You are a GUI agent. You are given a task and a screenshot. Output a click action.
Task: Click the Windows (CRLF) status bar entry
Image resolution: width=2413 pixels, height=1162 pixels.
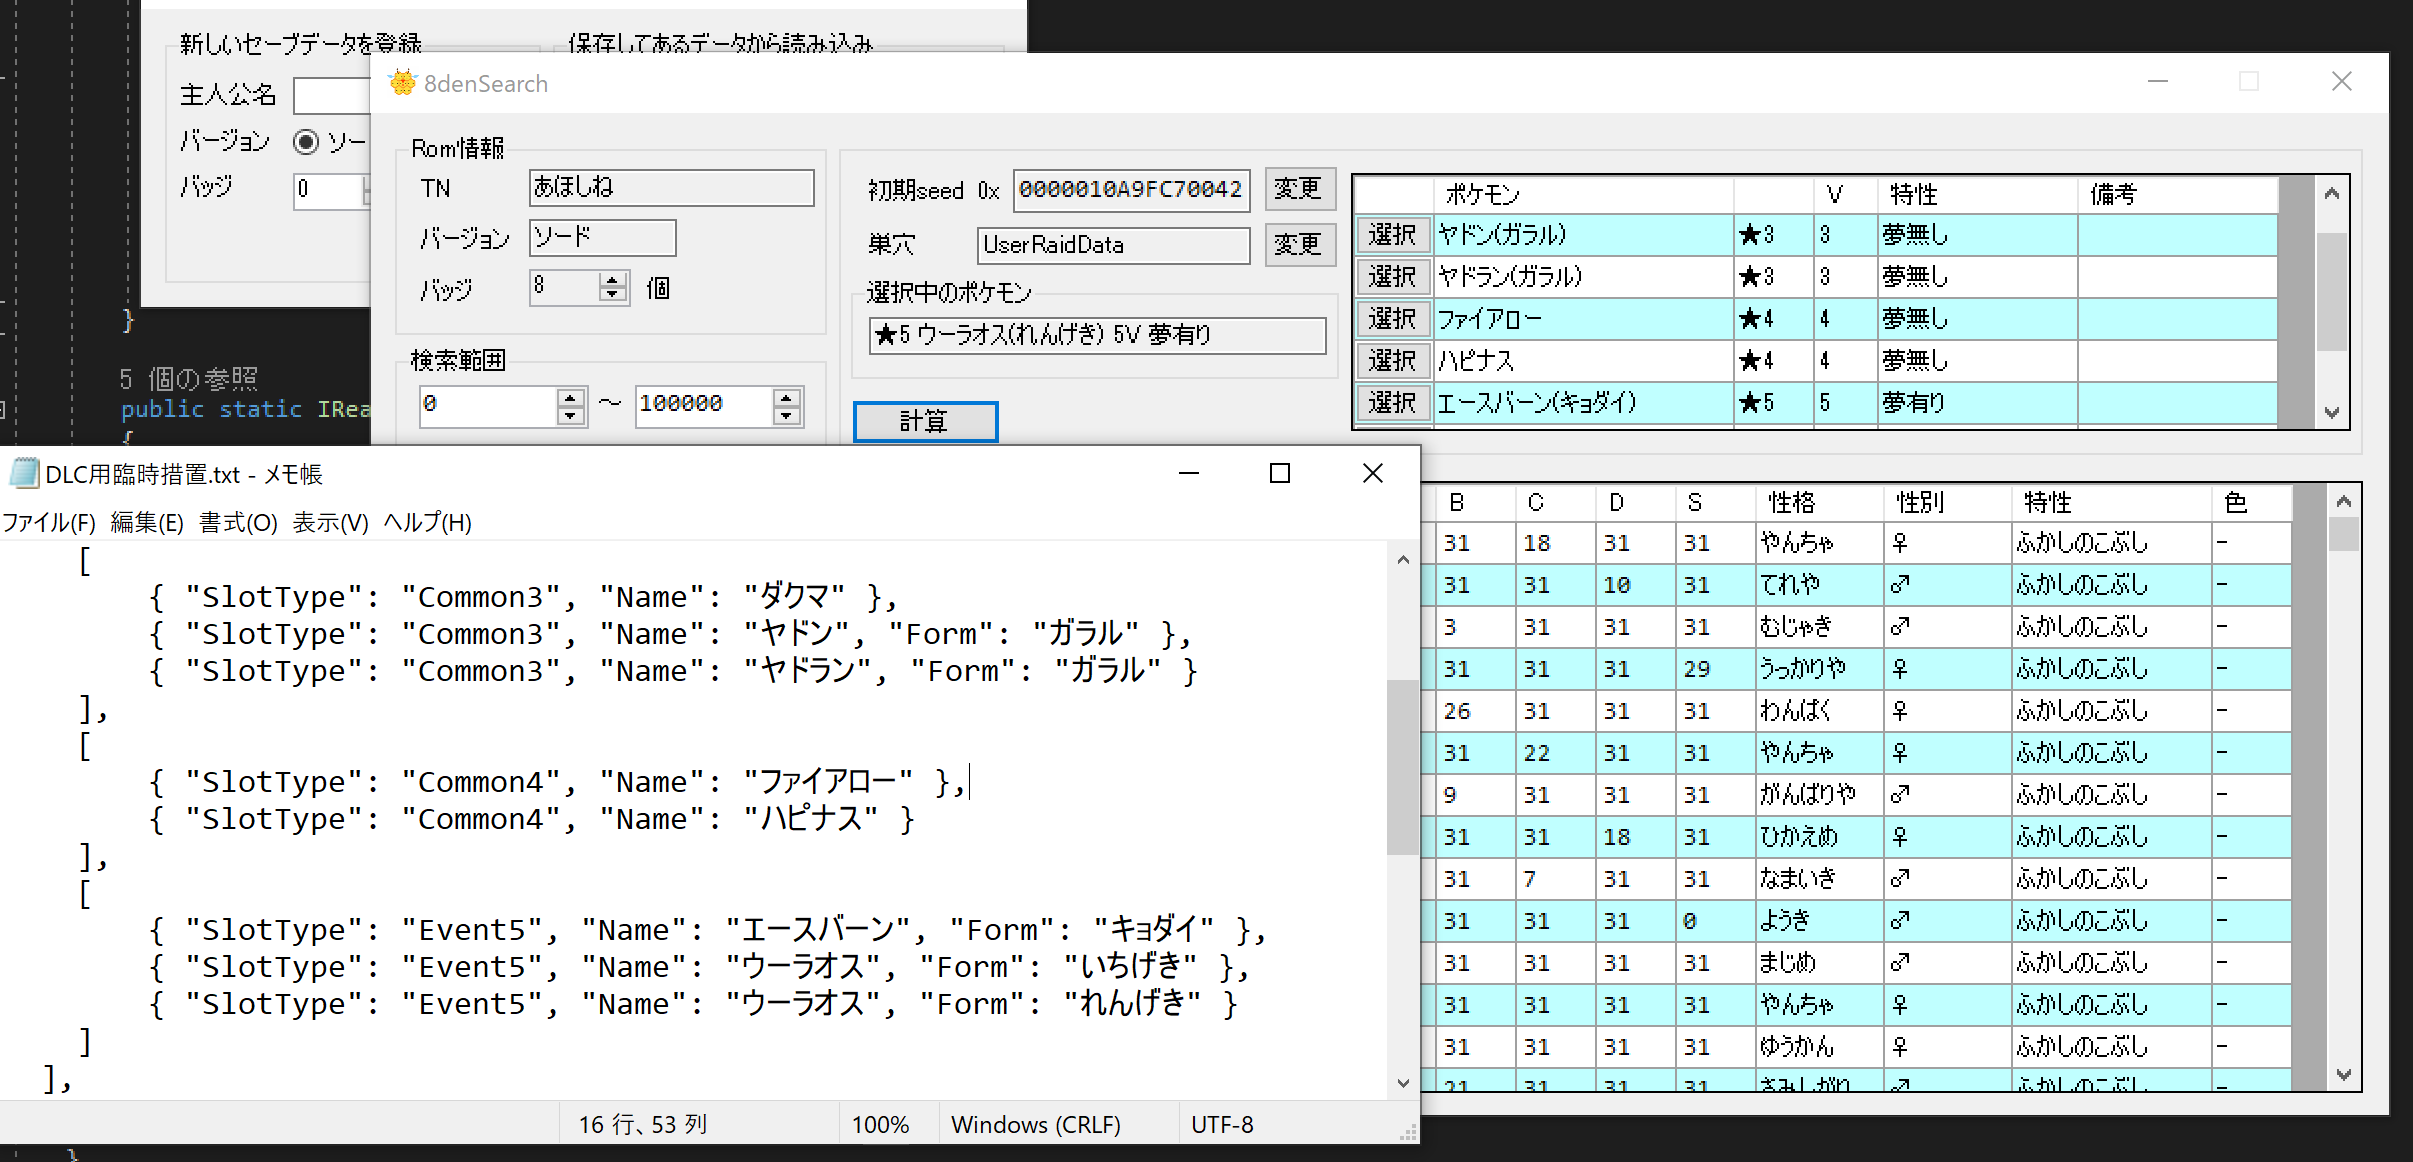tap(1036, 1125)
